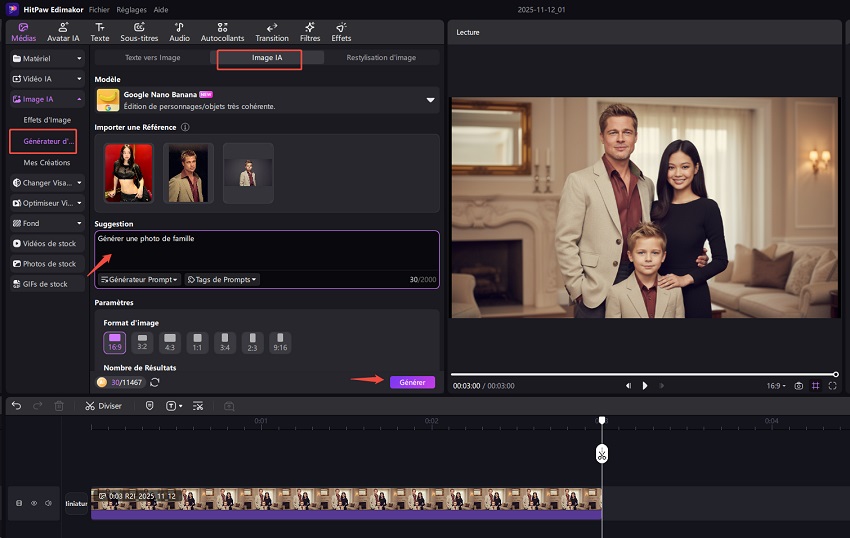Mute the timeline track audio
This screenshot has height=538, width=850.
tap(47, 503)
